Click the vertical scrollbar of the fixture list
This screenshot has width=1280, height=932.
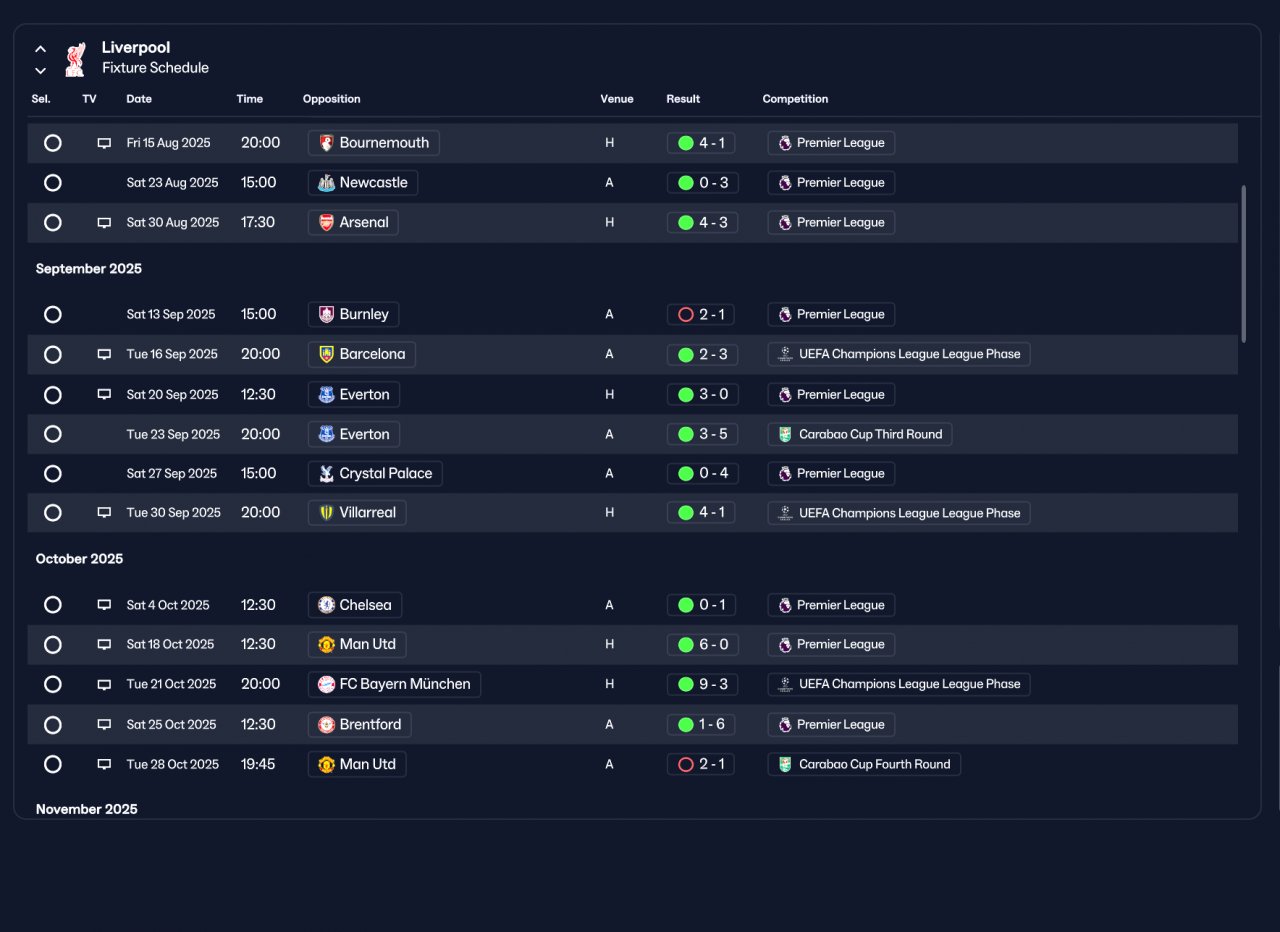coord(1244,263)
